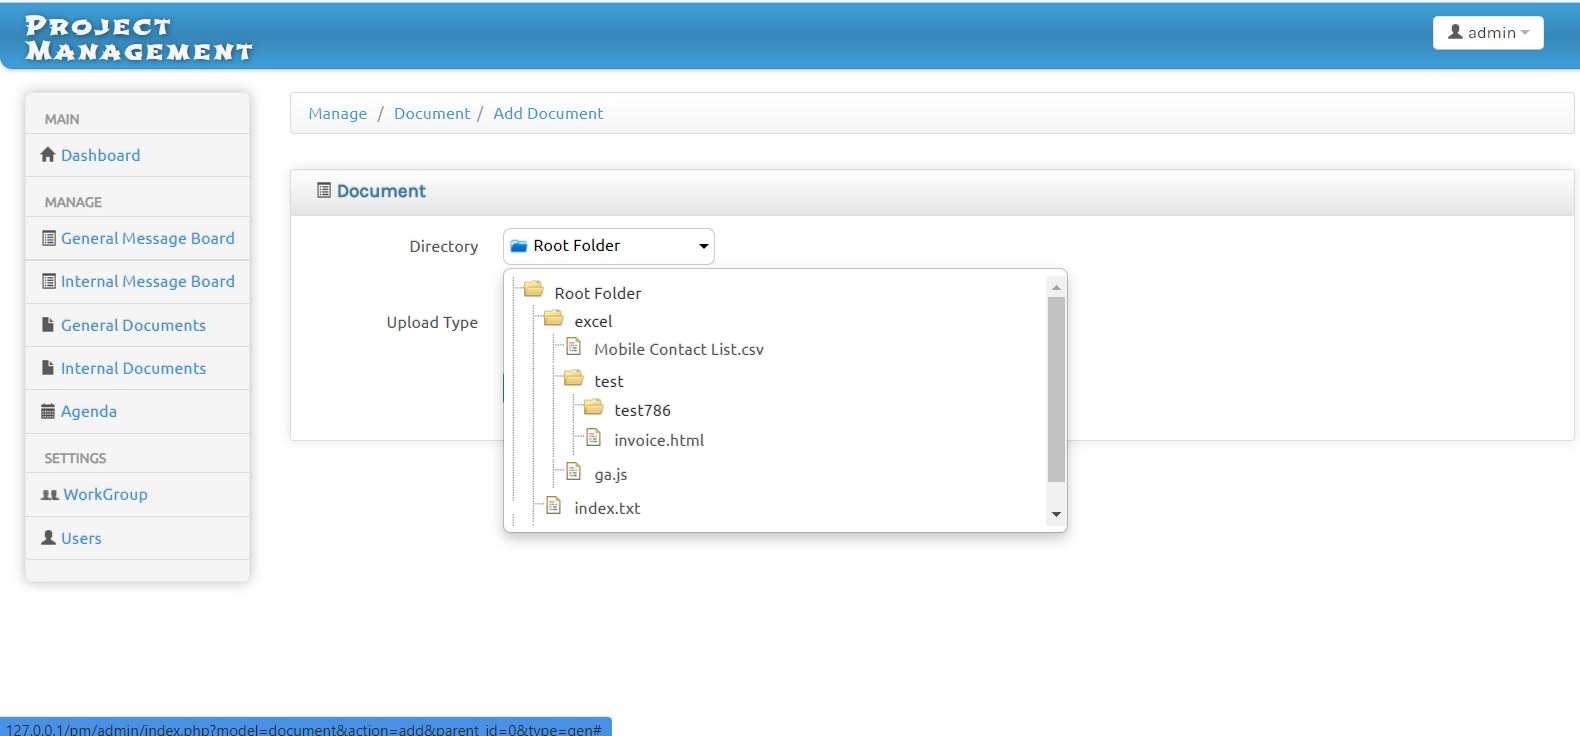Click the tree list scrollbar thumb
The height and width of the screenshot is (736, 1580).
click(1056, 389)
